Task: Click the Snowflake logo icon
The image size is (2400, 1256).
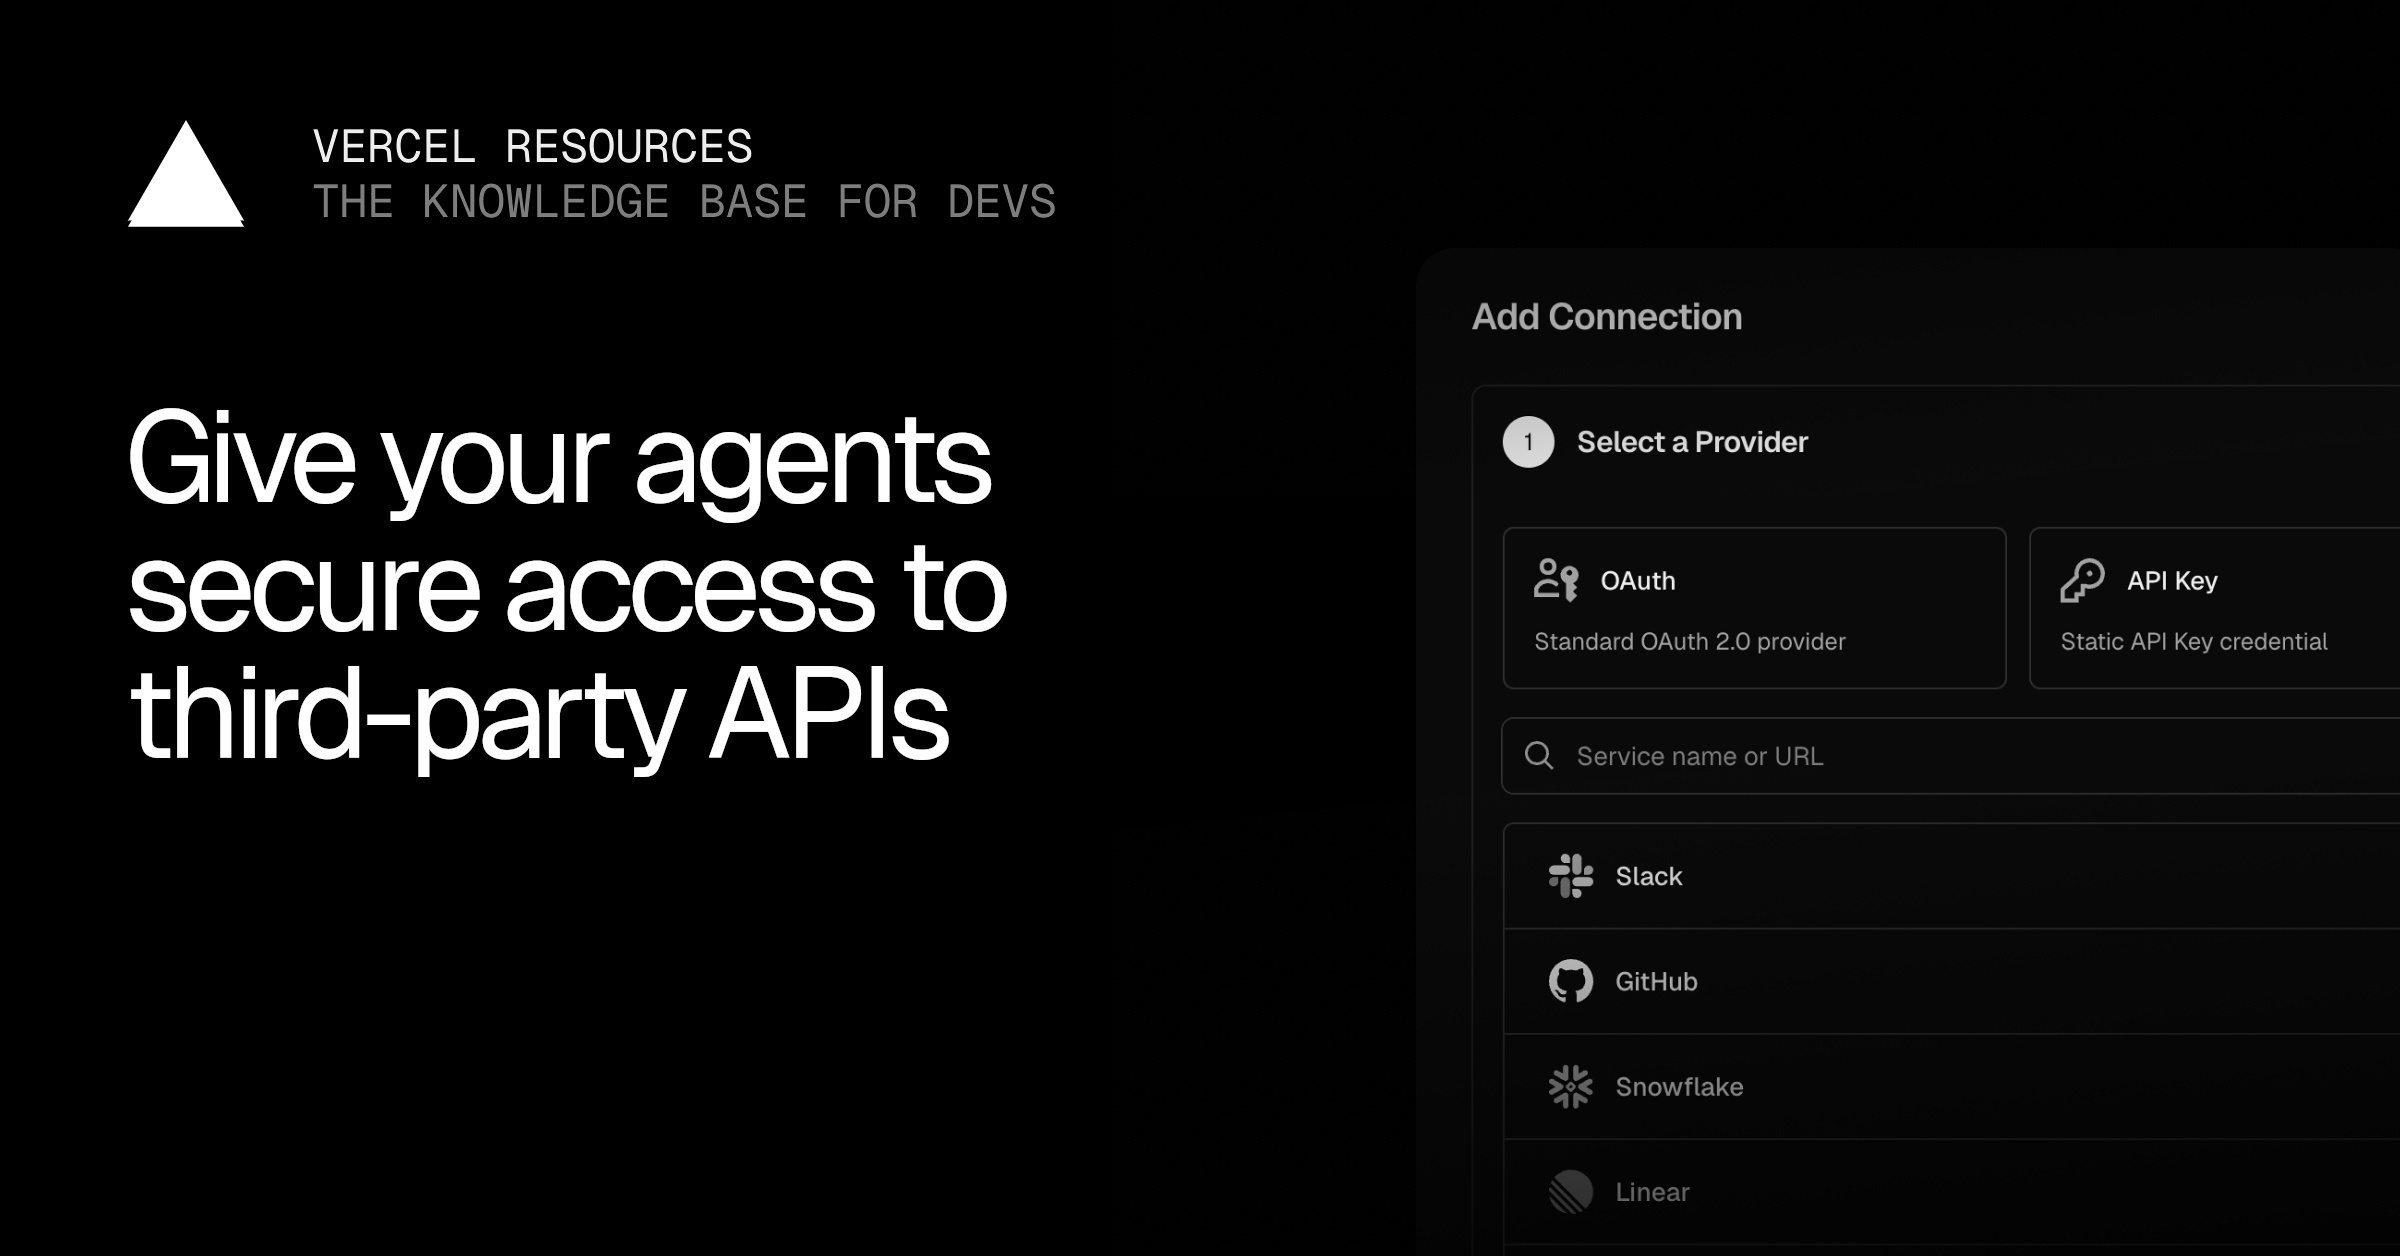Action: point(1571,1087)
